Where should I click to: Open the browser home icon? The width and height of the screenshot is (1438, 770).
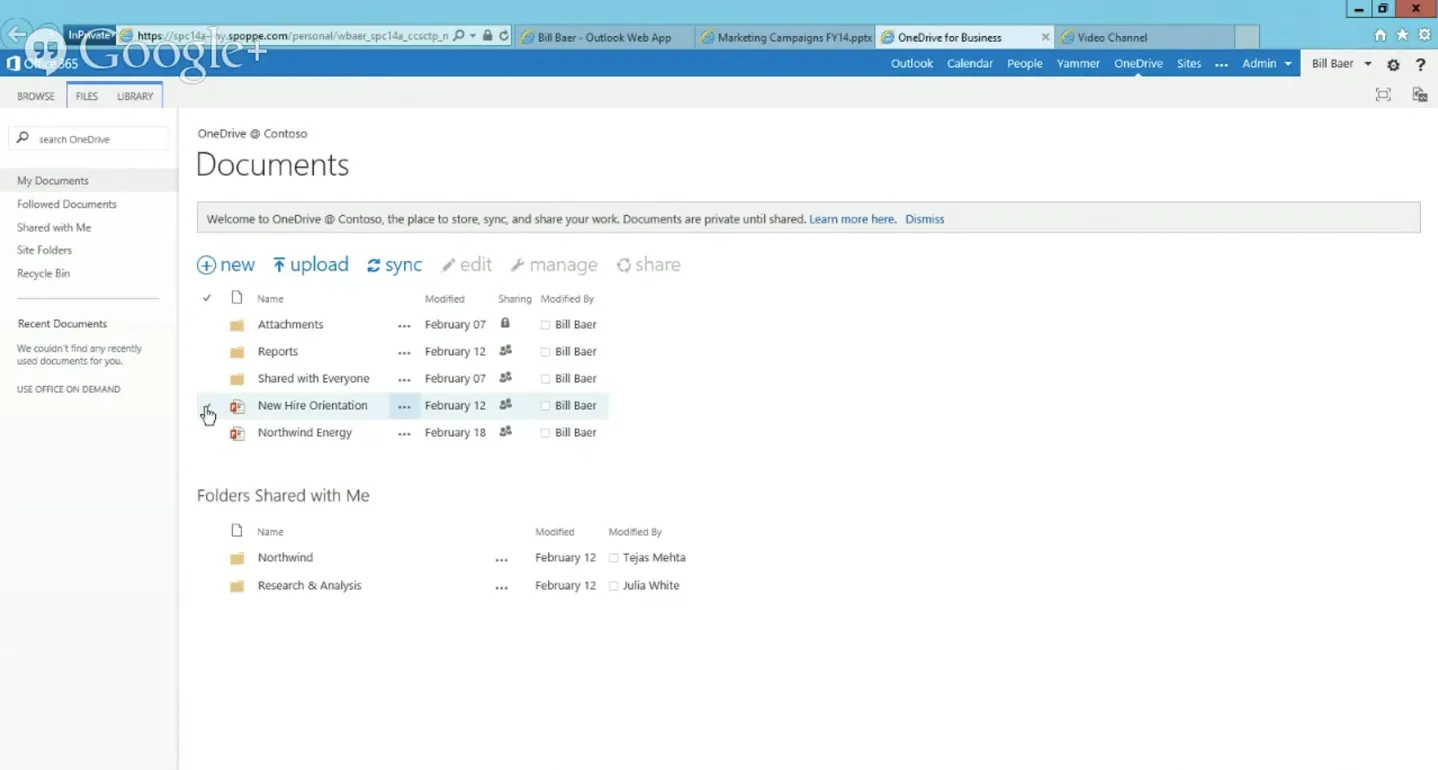(x=1380, y=35)
